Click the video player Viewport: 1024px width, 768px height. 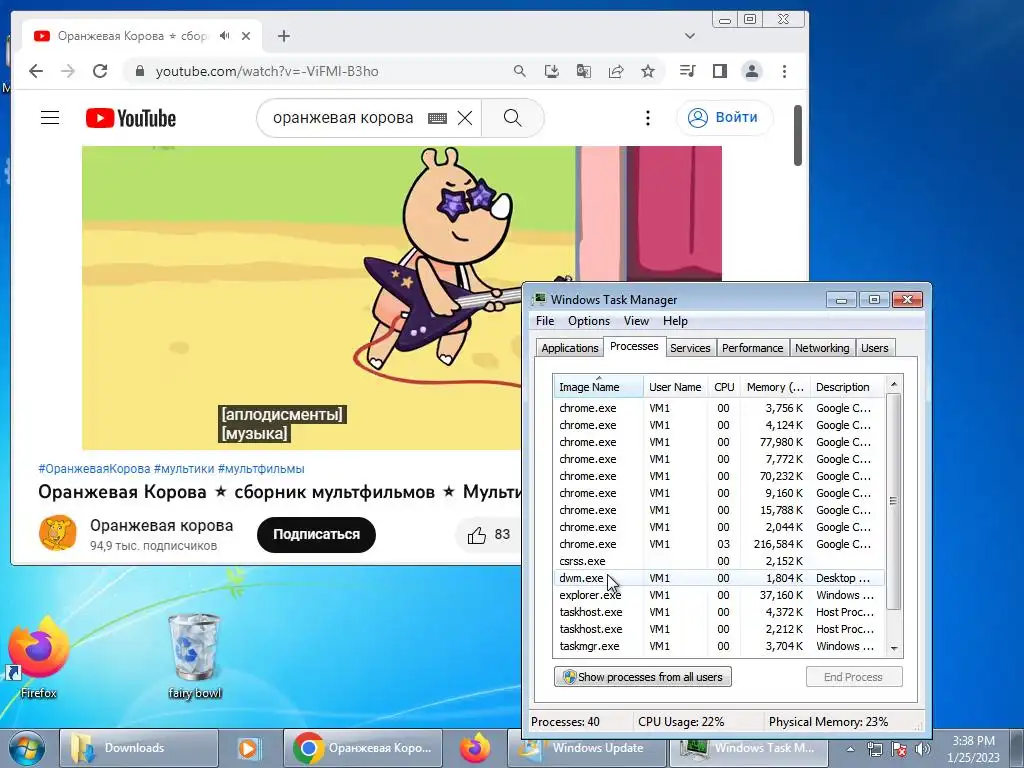304,297
